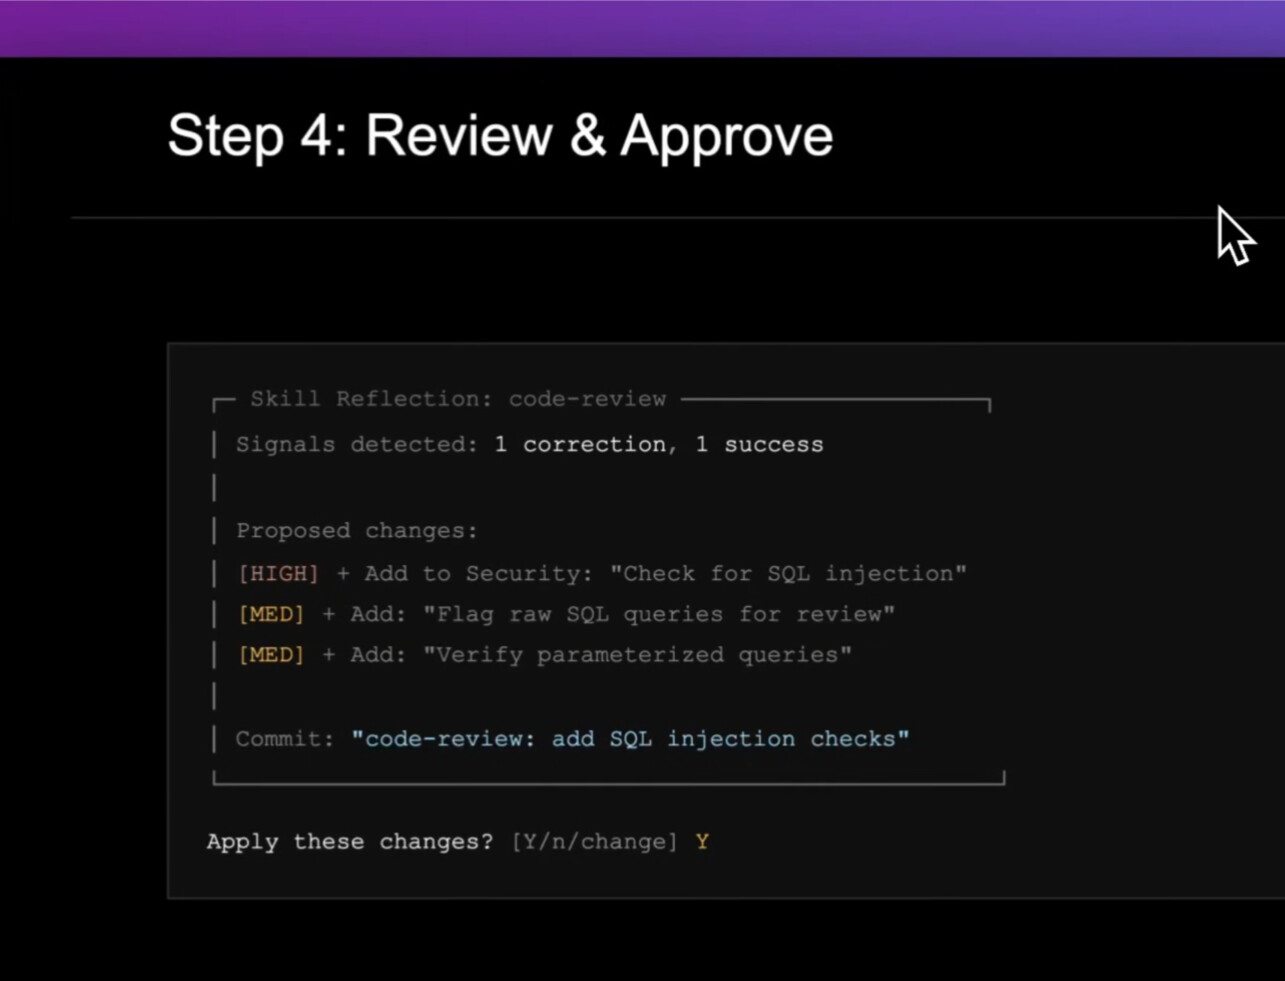Click the '1 correction' signal text
Viewport: 1285px width, 981px height.
click(x=580, y=445)
